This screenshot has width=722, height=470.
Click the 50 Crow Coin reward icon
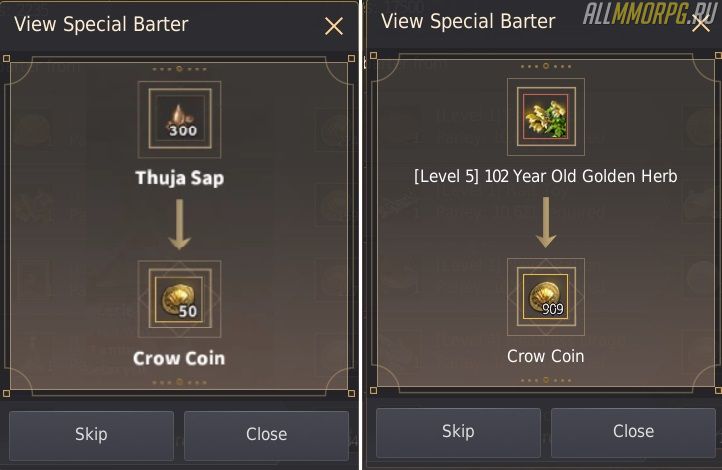[x=180, y=298]
